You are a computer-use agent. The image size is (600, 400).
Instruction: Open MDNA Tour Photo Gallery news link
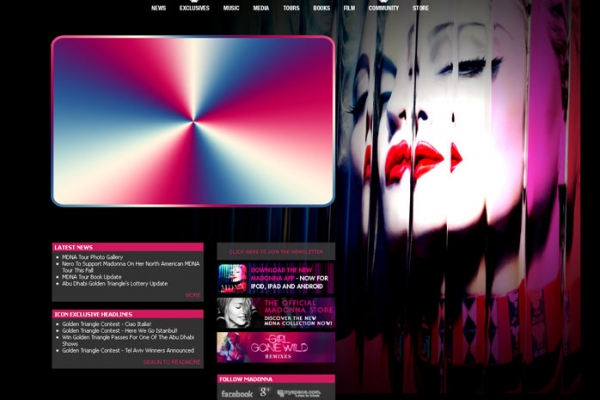coord(93,257)
